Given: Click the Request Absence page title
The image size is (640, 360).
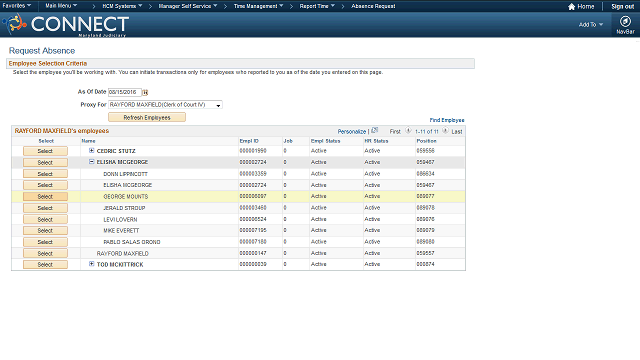Looking at the screenshot, I should 42,51.
